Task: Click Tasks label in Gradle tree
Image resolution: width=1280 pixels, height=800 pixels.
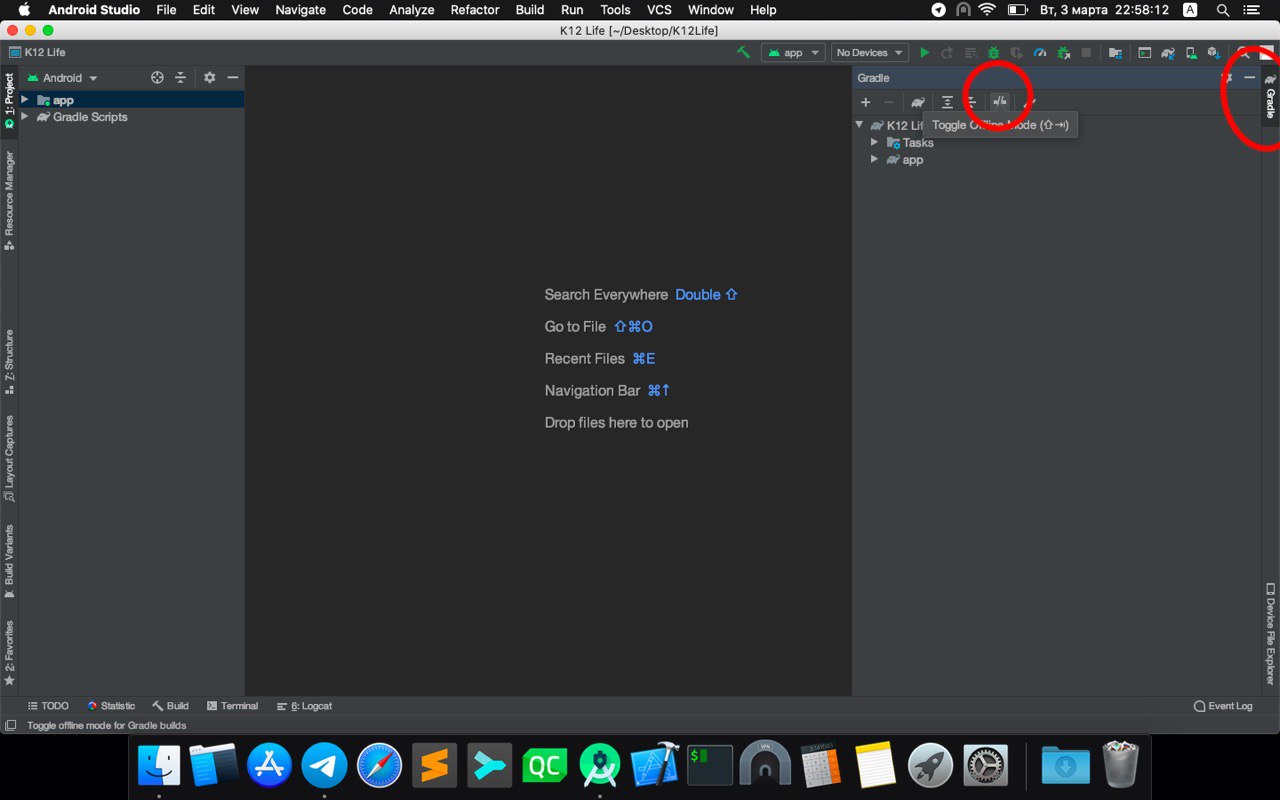Action: 918,142
